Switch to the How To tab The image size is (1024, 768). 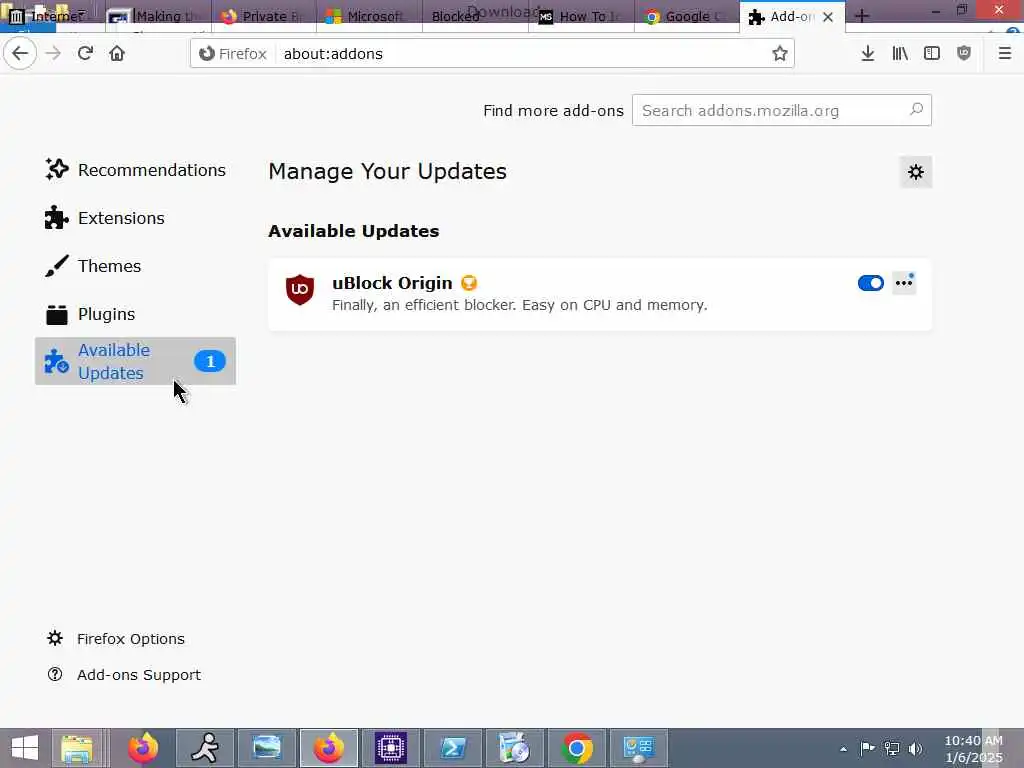(581, 16)
